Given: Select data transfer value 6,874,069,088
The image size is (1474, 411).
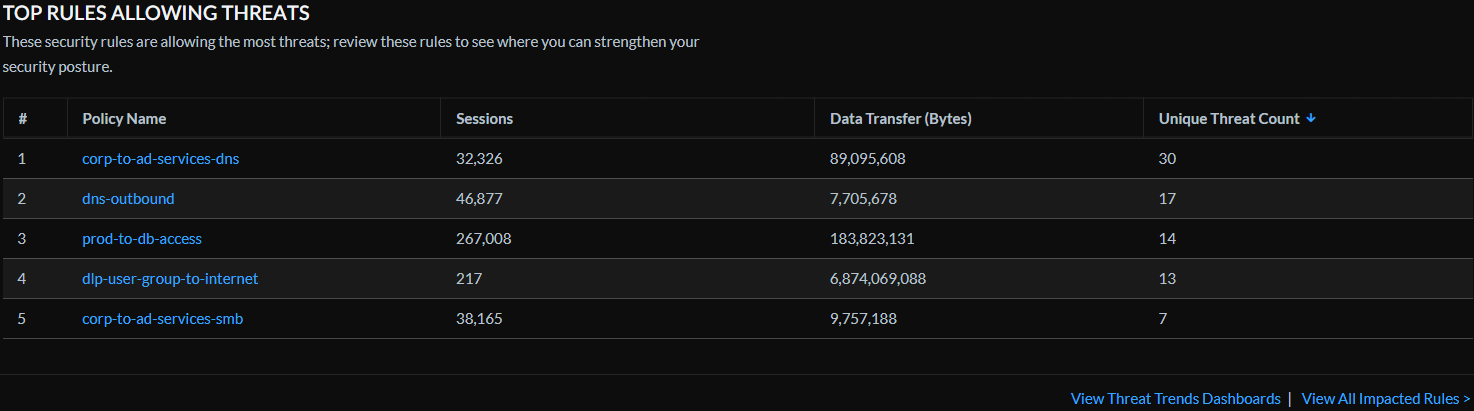Looking at the screenshot, I should [x=877, y=278].
